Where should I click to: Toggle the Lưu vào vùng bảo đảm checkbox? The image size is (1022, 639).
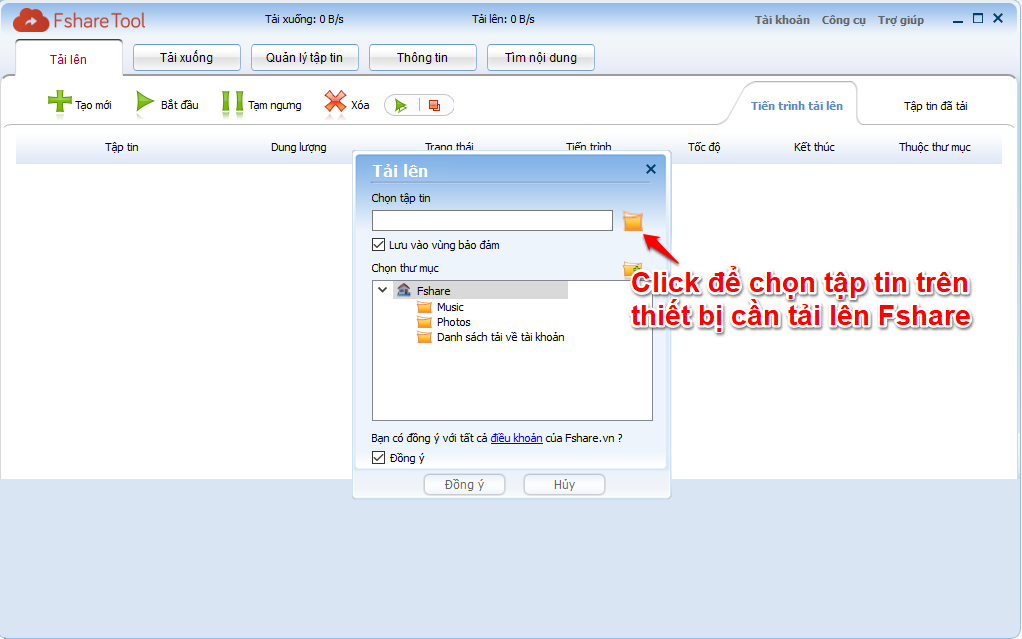click(x=378, y=245)
